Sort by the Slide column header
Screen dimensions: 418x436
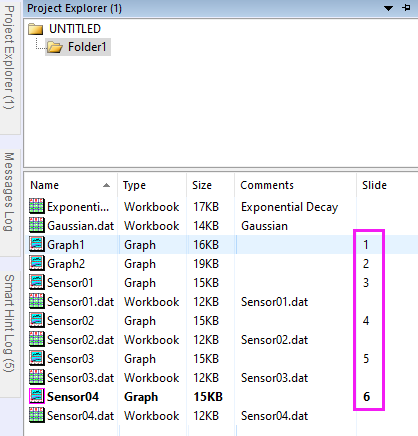[x=387, y=185]
